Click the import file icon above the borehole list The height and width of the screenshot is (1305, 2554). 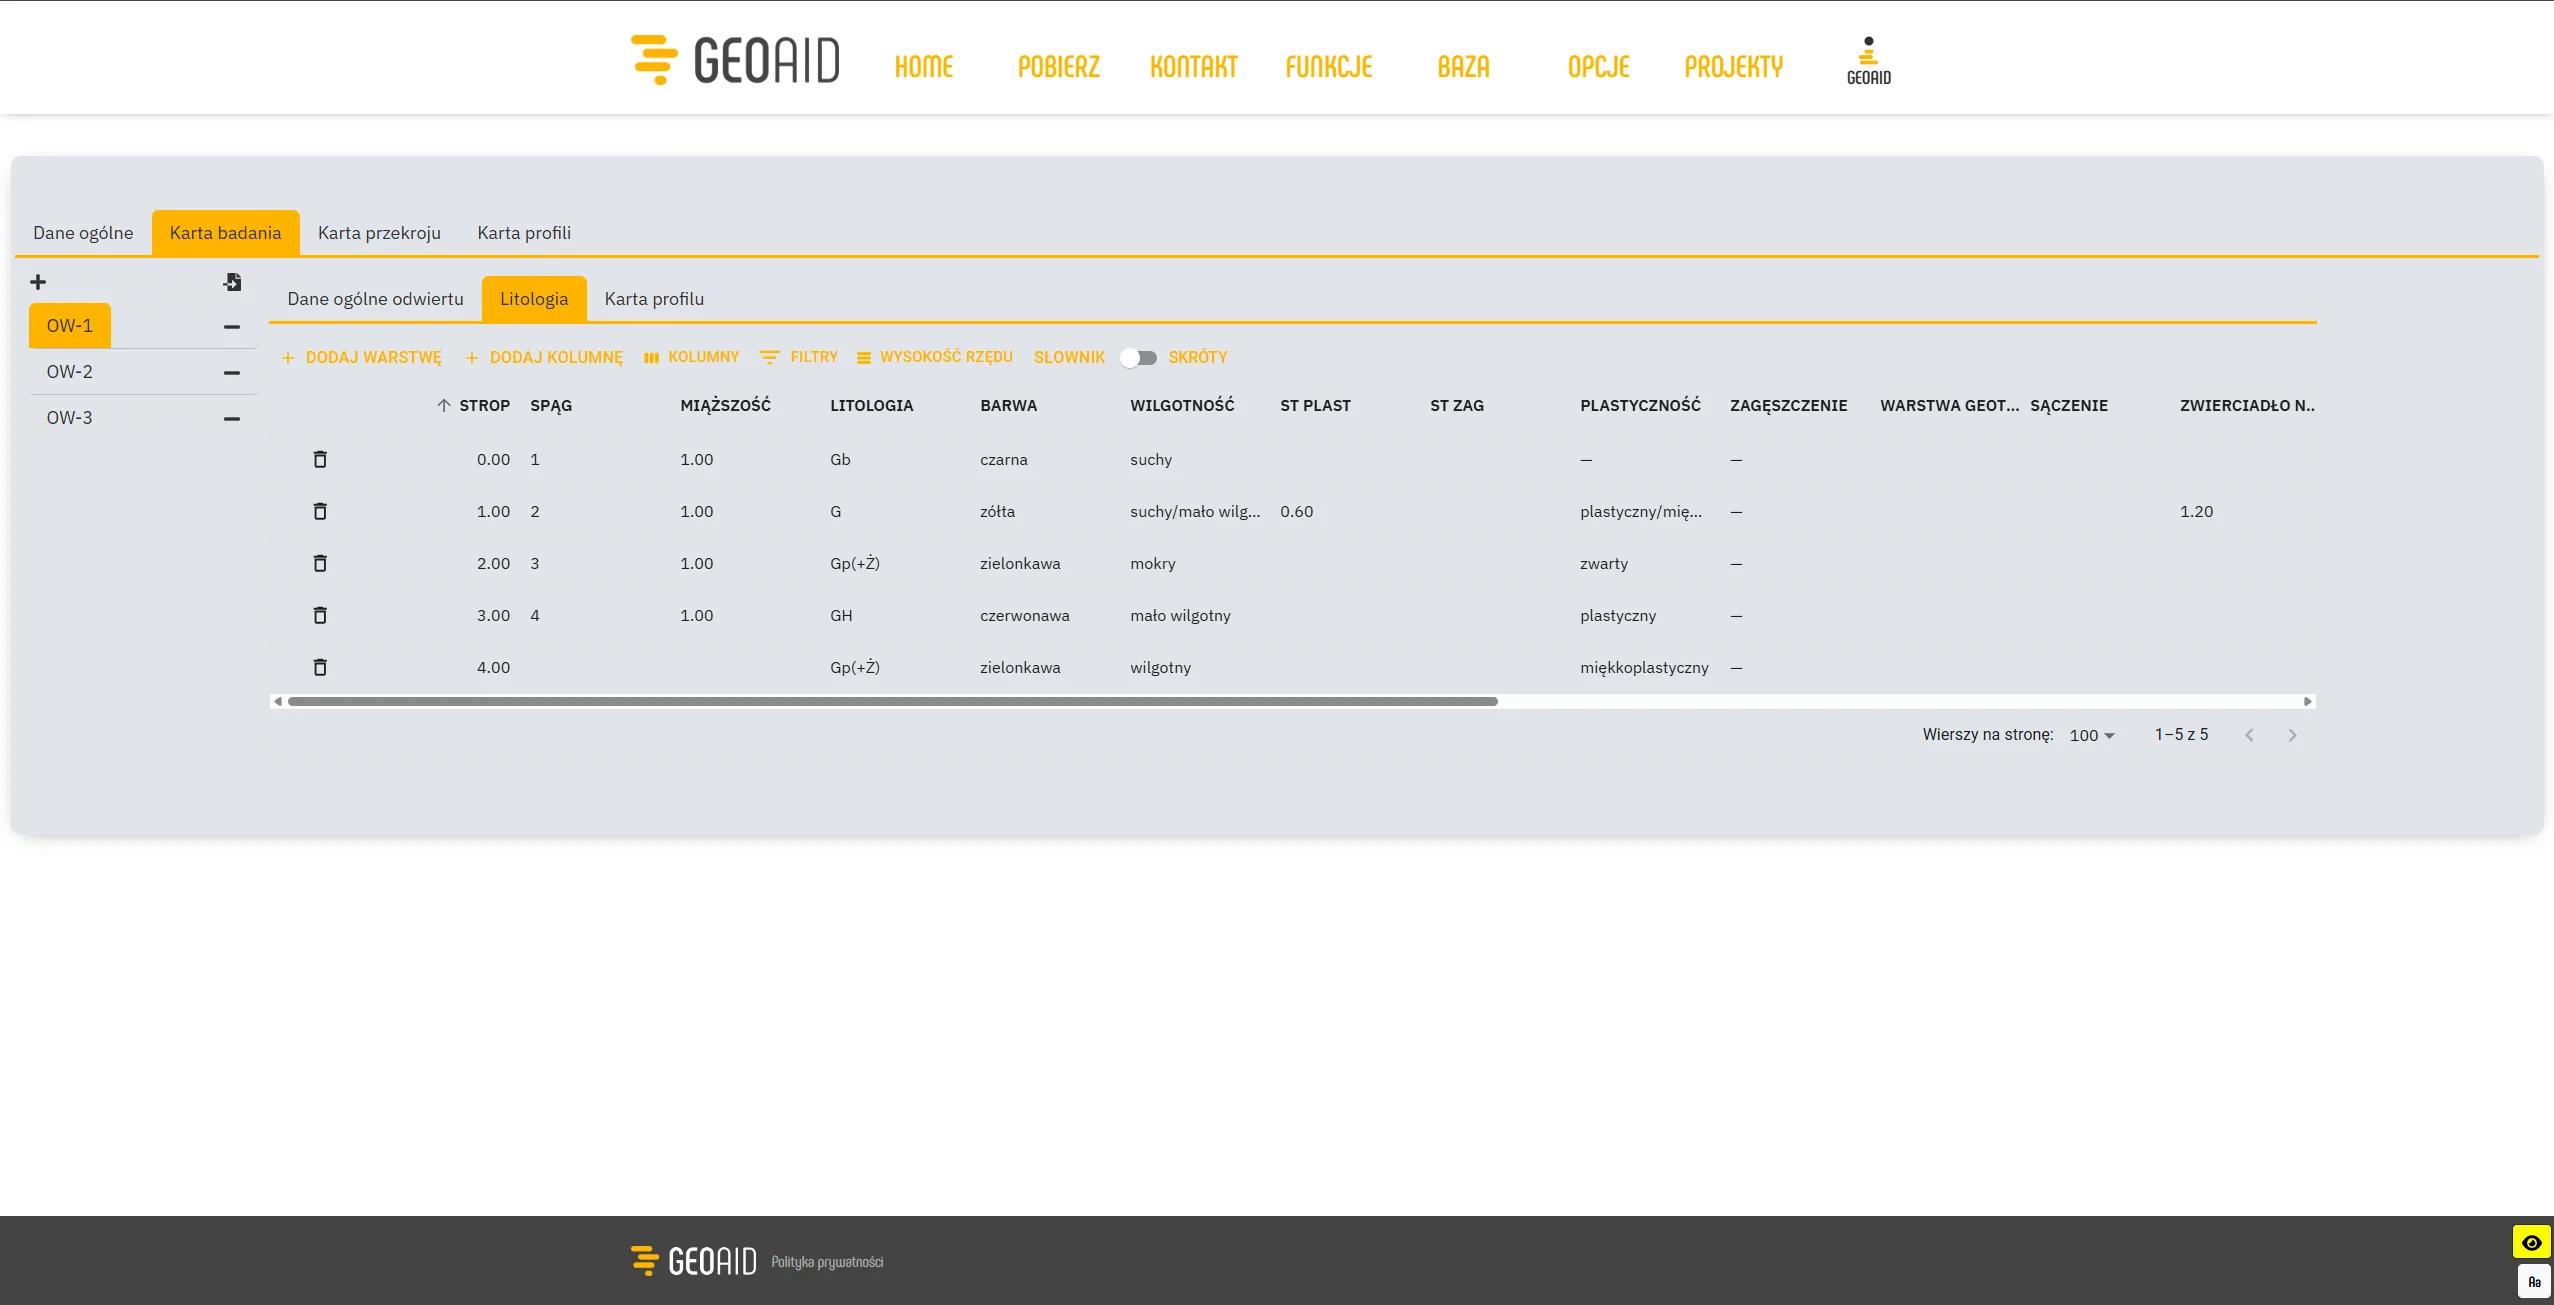tap(232, 282)
